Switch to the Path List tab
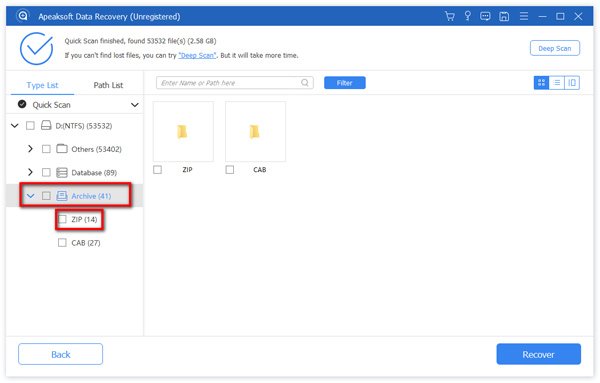The height and width of the screenshot is (383, 600). click(x=108, y=85)
